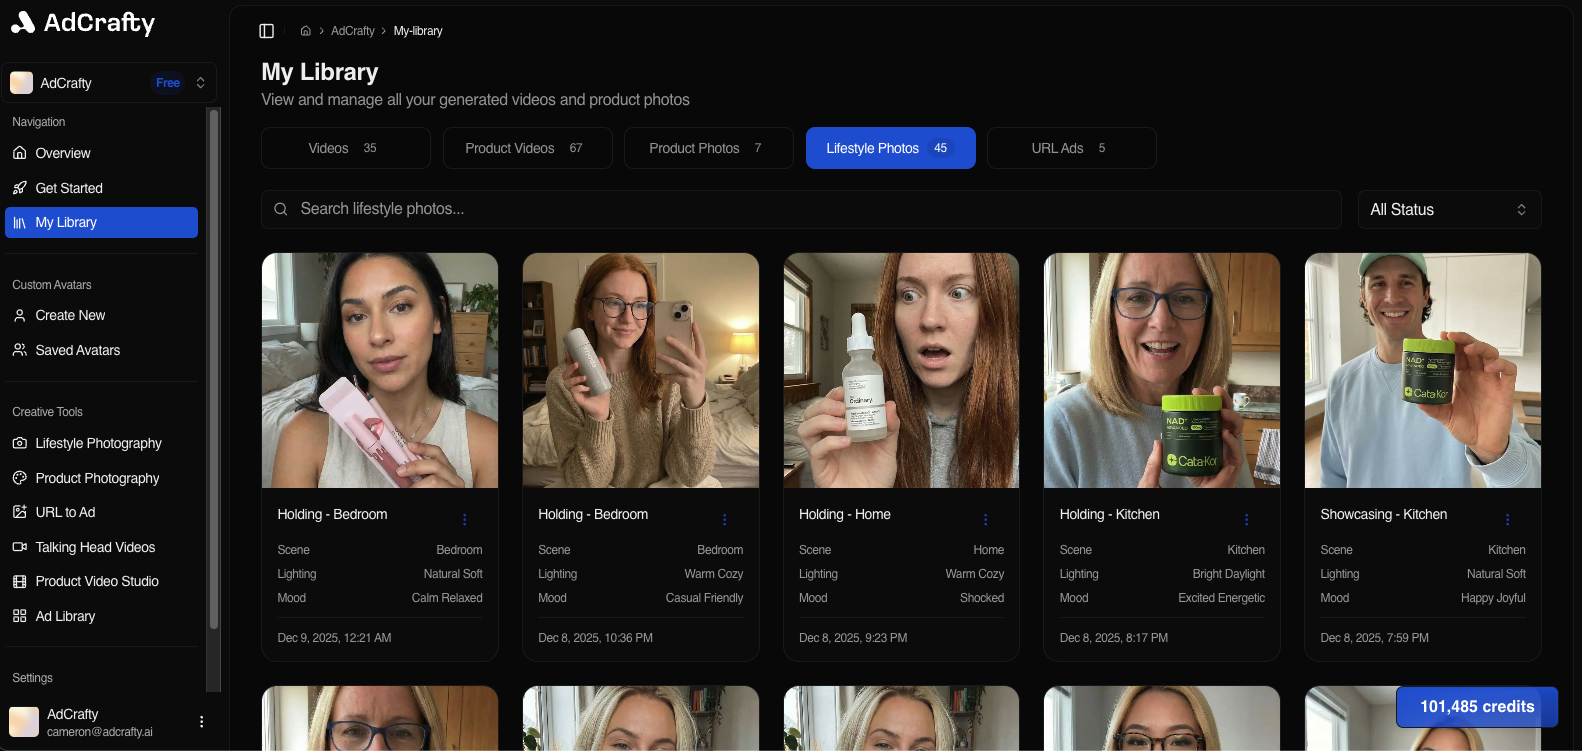Image resolution: width=1582 pixels, height=751 pixels.
Task: Open Product Photography tool
Action: (101, 478)
